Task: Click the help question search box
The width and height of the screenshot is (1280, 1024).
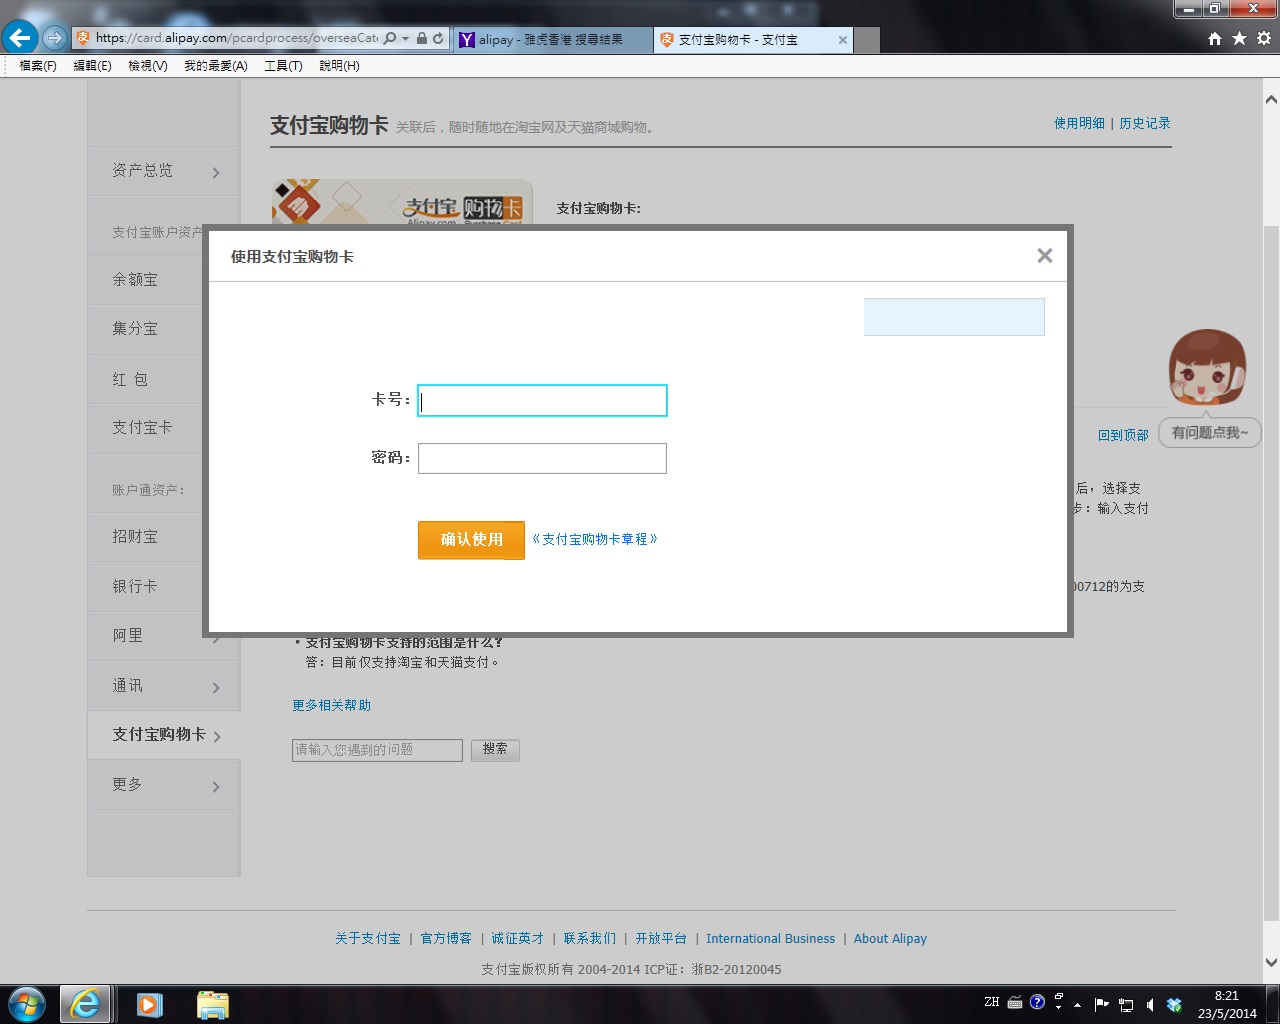Action: point(377,750)
